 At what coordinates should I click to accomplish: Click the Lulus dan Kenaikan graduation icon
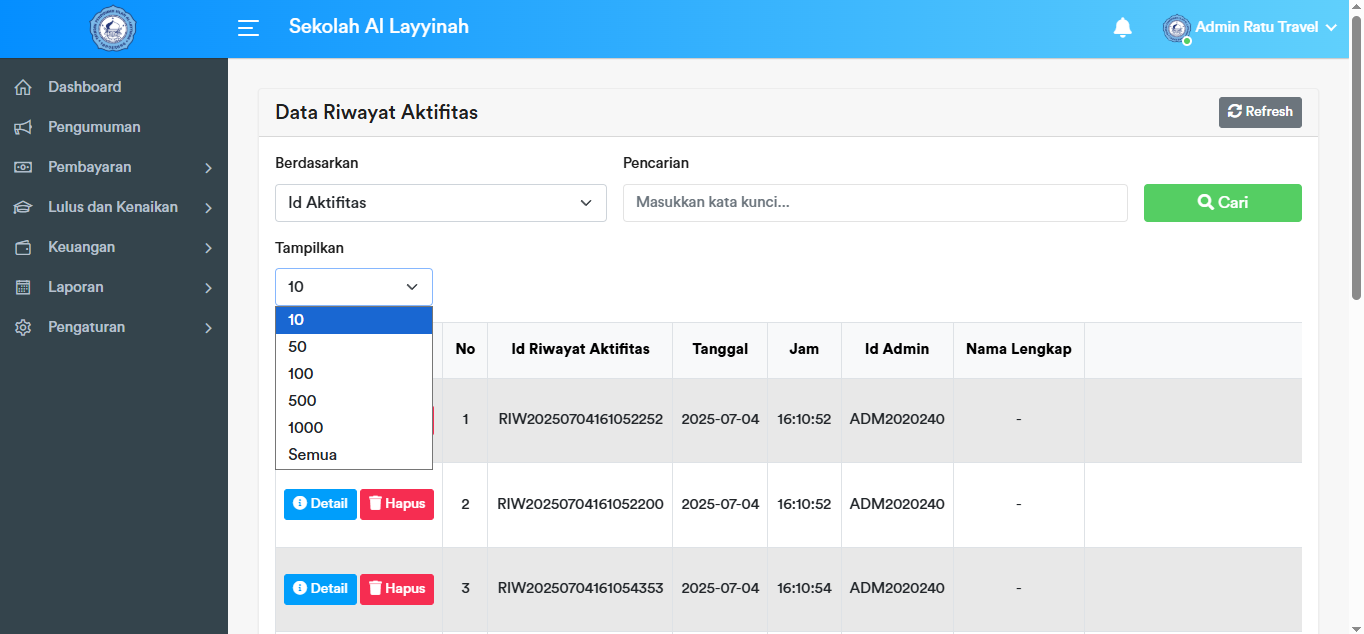click(x=23, y=207)
